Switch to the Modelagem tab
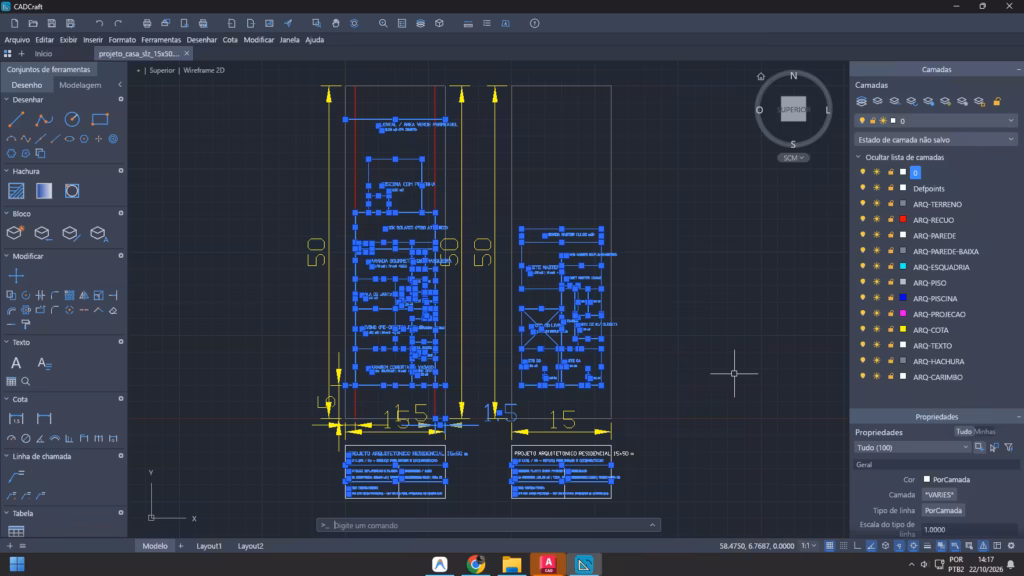Viewport: 1024px width, 576px height. (80, 85)
